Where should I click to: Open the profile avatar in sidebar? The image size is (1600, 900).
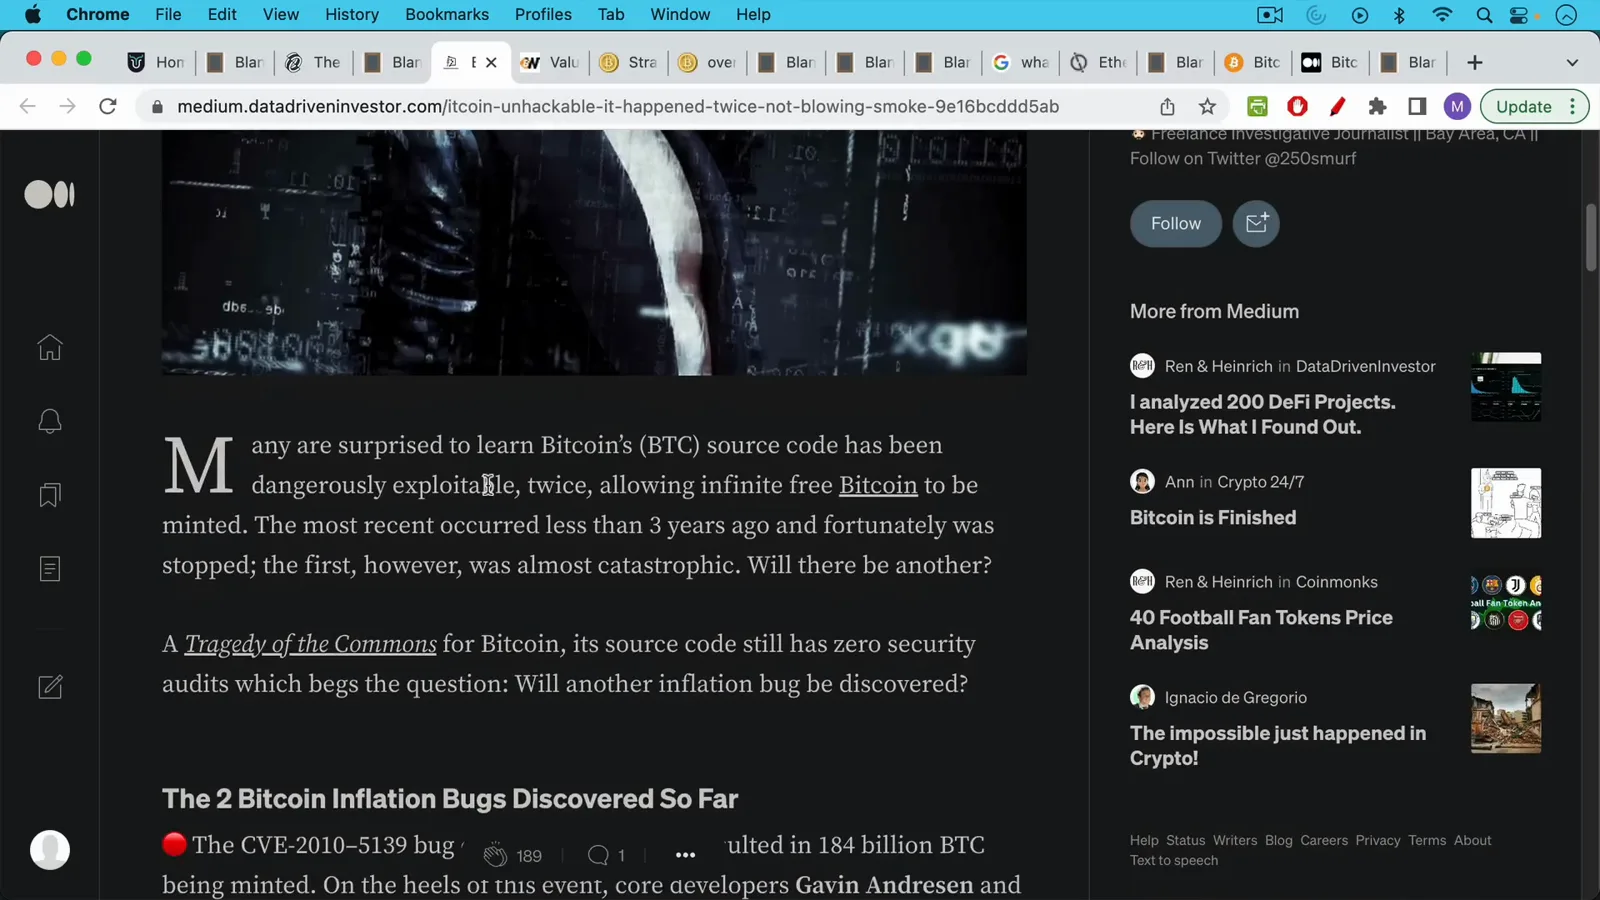pyautogui.click(x=50, y=850)
